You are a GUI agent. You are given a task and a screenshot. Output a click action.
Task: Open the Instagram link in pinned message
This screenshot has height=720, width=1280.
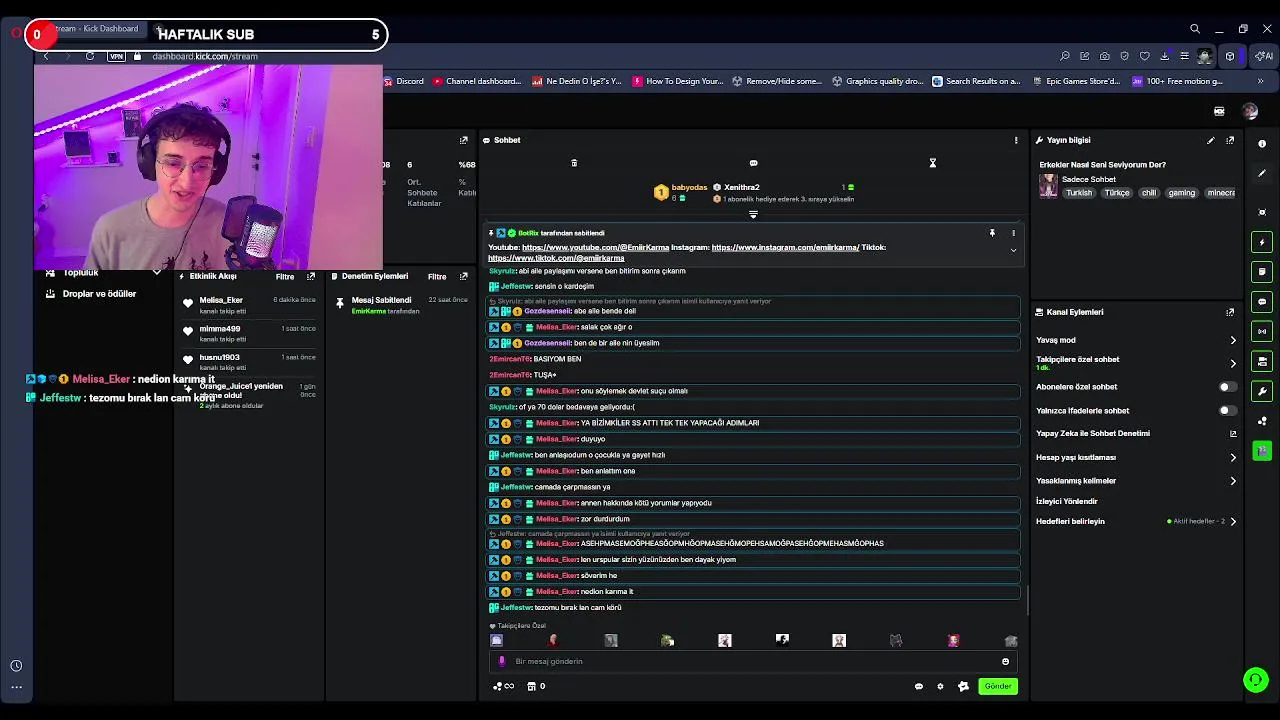pyautogui.click(x=785, y=247)
